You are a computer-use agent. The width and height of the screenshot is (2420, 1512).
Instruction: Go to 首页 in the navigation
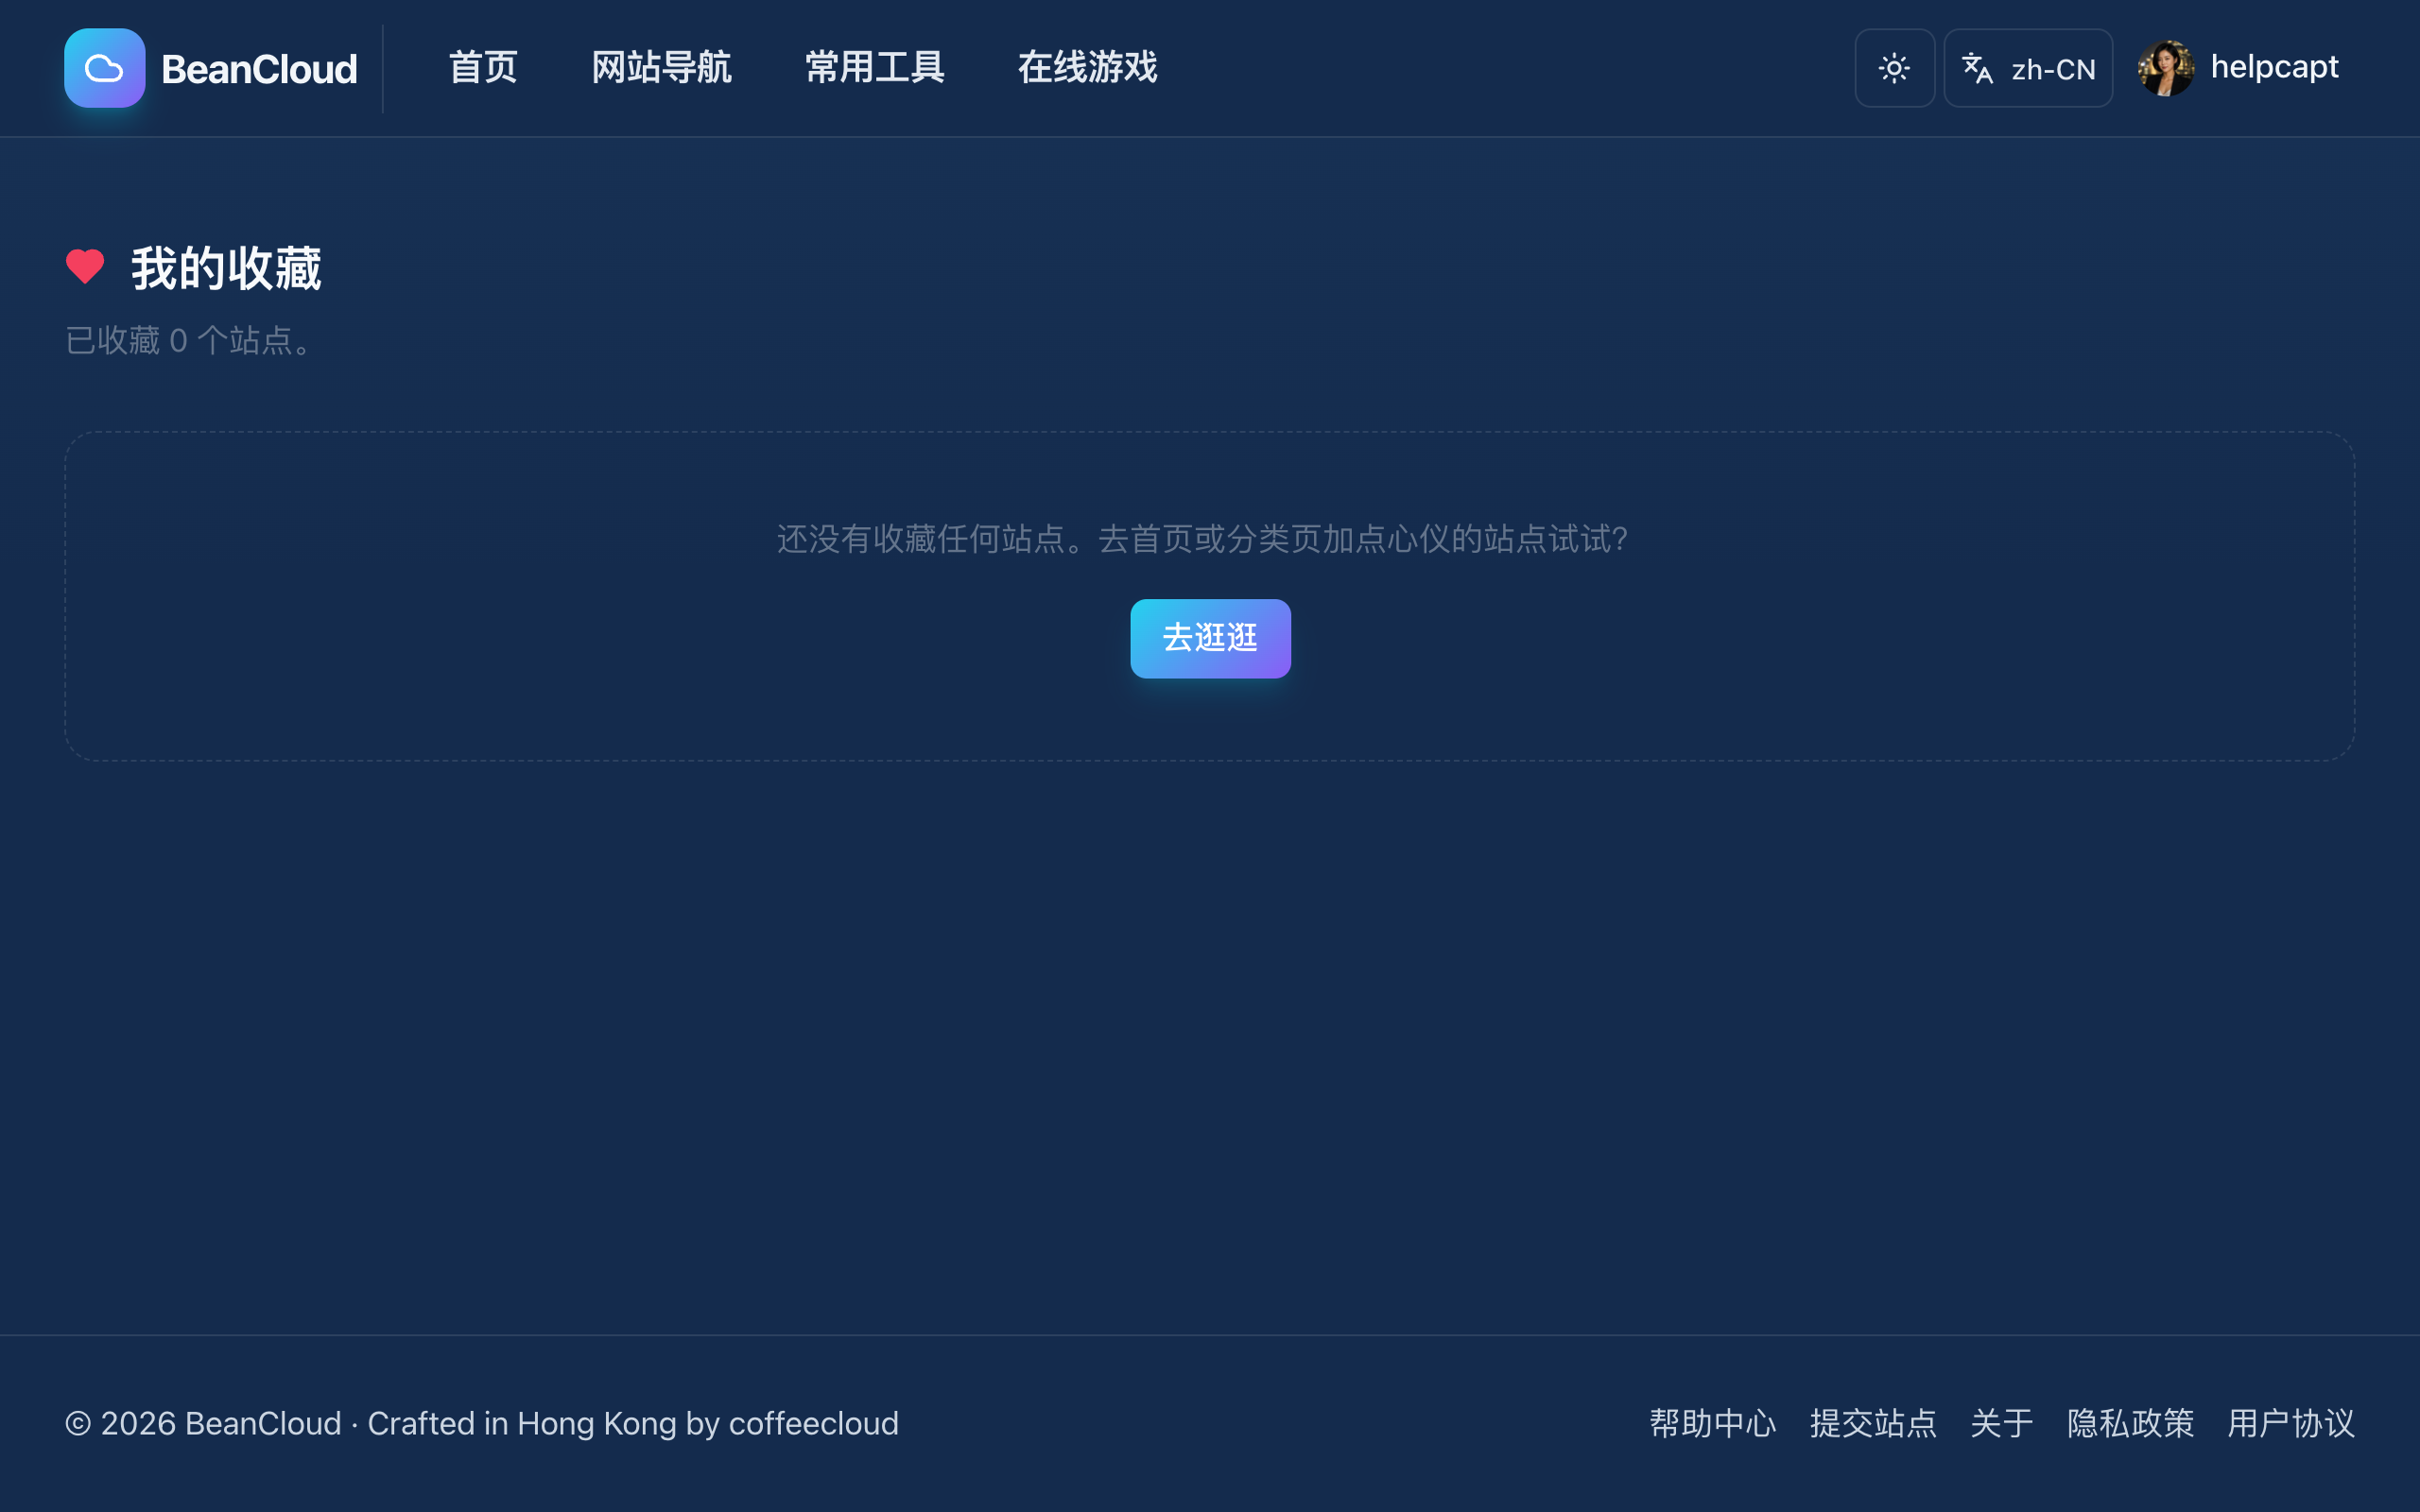pyautogui.click(x=483, y=68)
